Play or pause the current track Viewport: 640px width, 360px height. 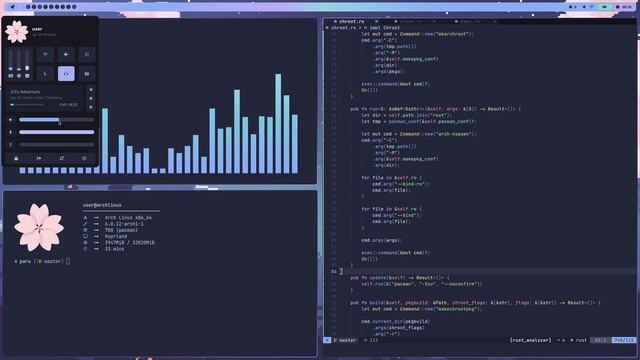coord(91,98)
